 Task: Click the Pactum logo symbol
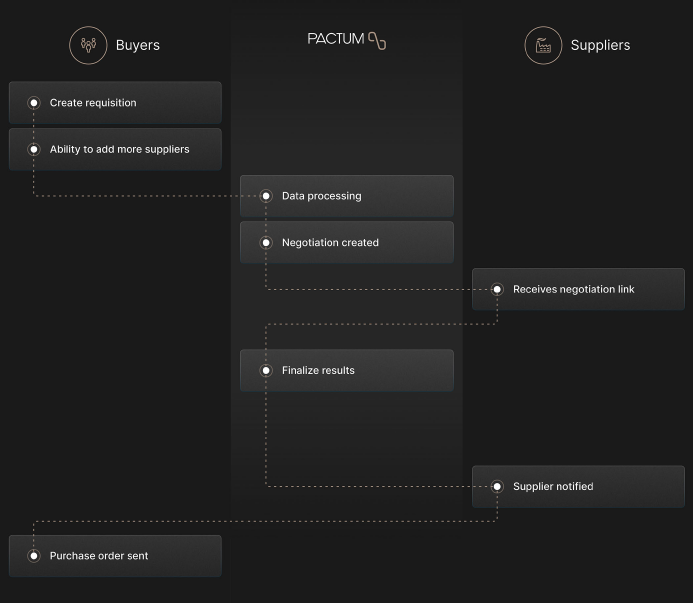coord(377,41)
